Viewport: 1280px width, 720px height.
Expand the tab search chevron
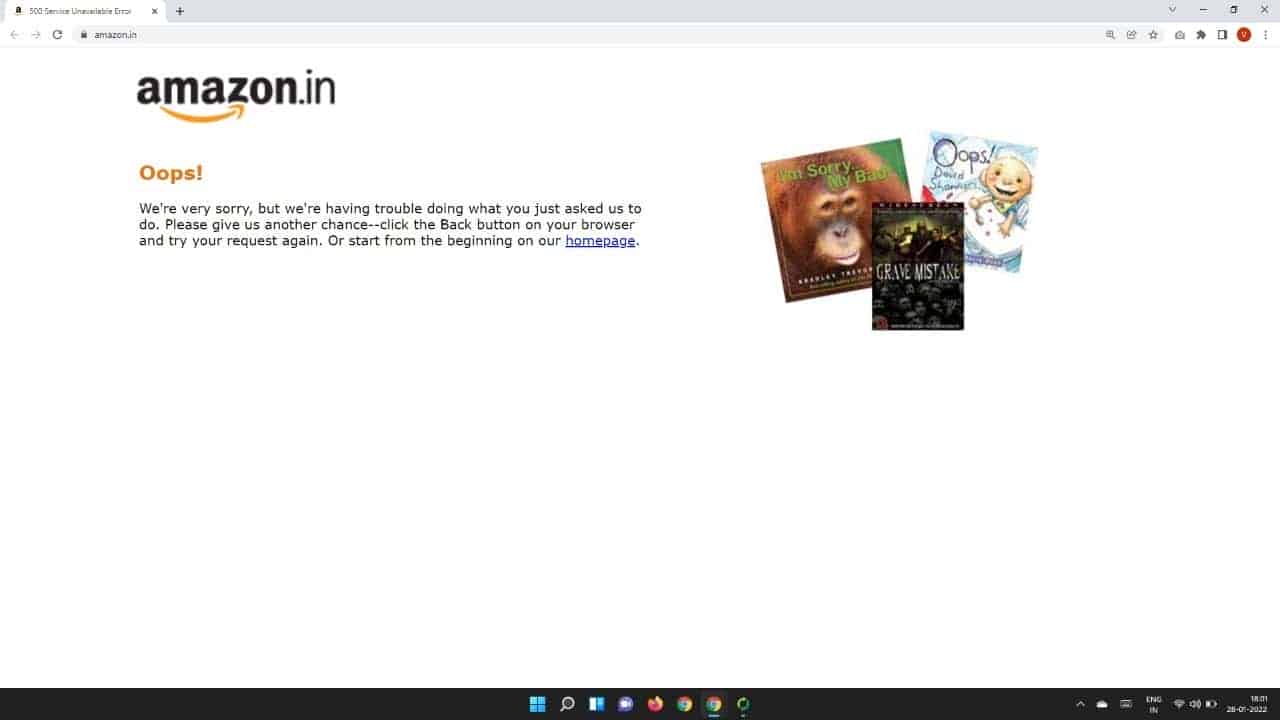1172,9
